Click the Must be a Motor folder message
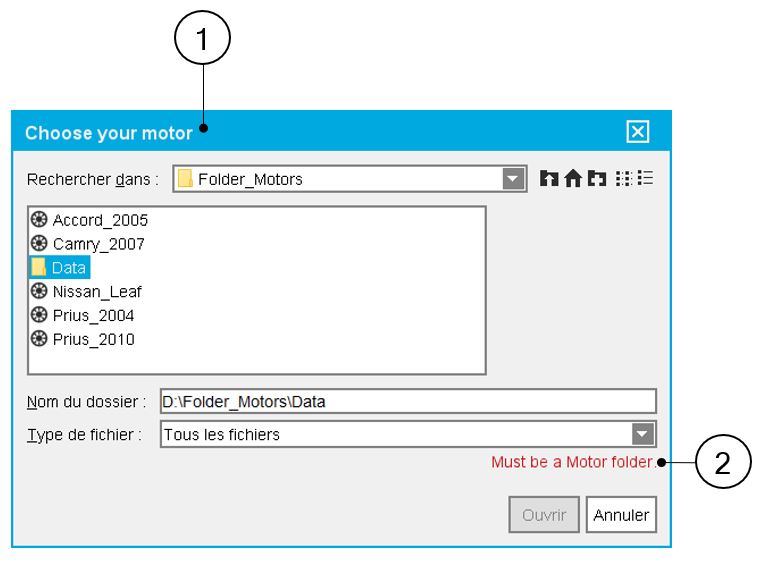The image size is (763, 567). pyautogui.click(x=574, y=462)
